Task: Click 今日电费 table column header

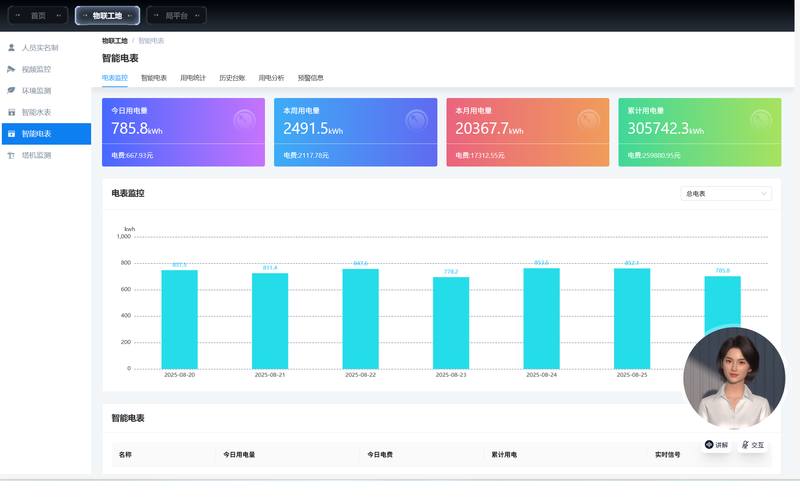Action: point(380,454)
